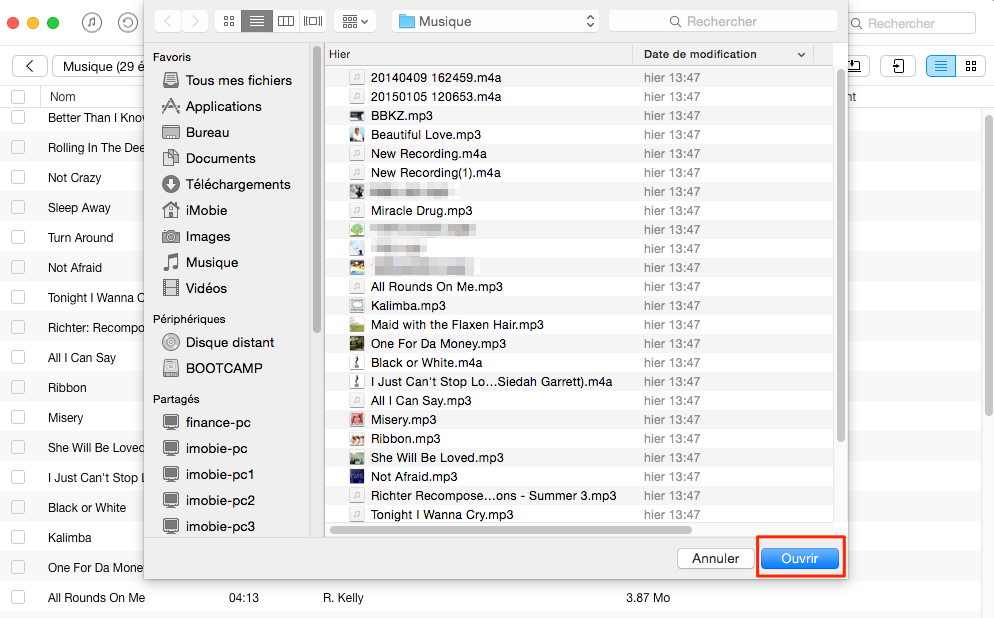Screen dimensions: 994x618
Task: Click the Annuler button
Action: pos(715,558)
